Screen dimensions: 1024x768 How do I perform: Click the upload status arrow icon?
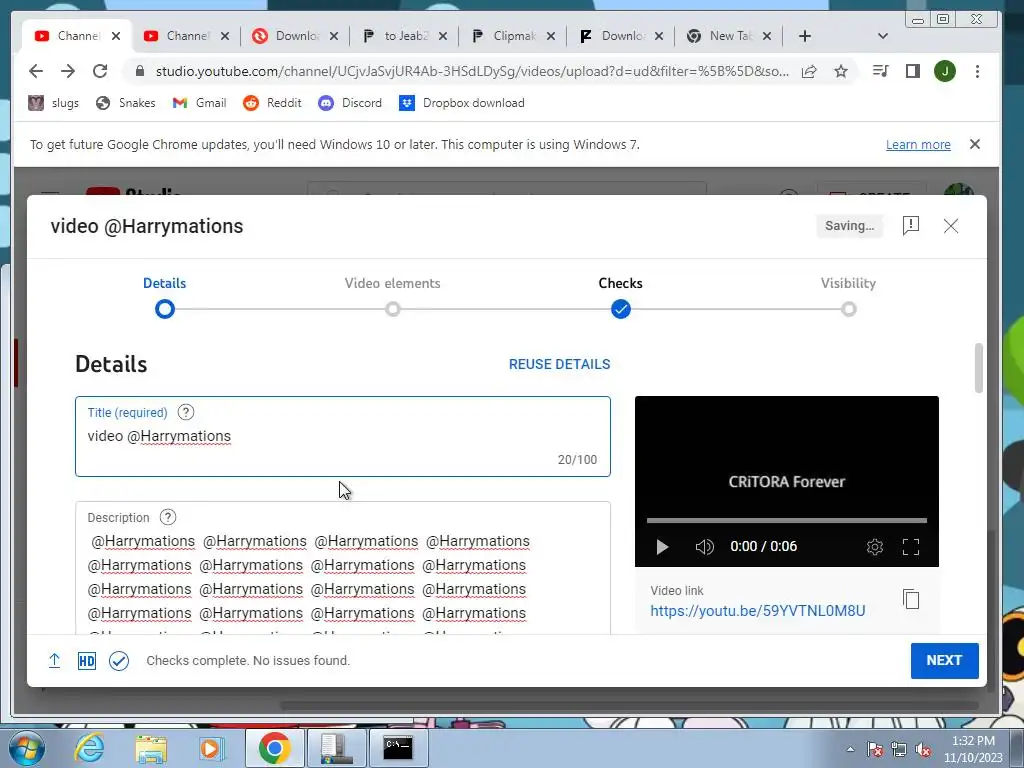point(54,660)
